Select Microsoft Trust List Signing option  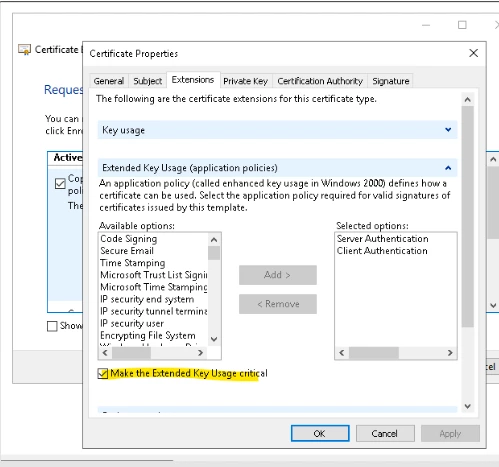coord(154,275)
